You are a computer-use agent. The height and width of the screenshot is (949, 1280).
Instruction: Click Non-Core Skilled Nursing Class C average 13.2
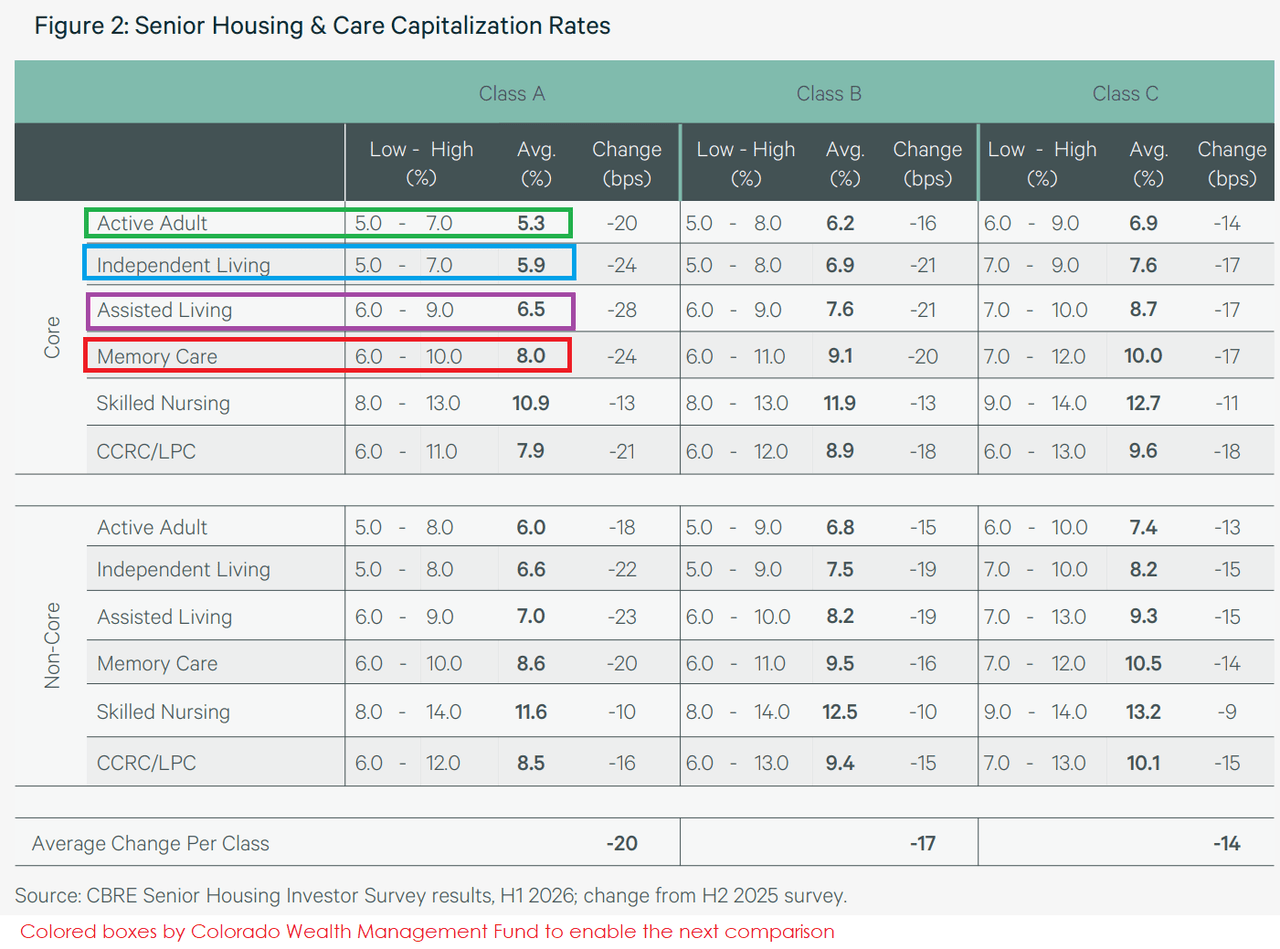[x=1145, y=712]
